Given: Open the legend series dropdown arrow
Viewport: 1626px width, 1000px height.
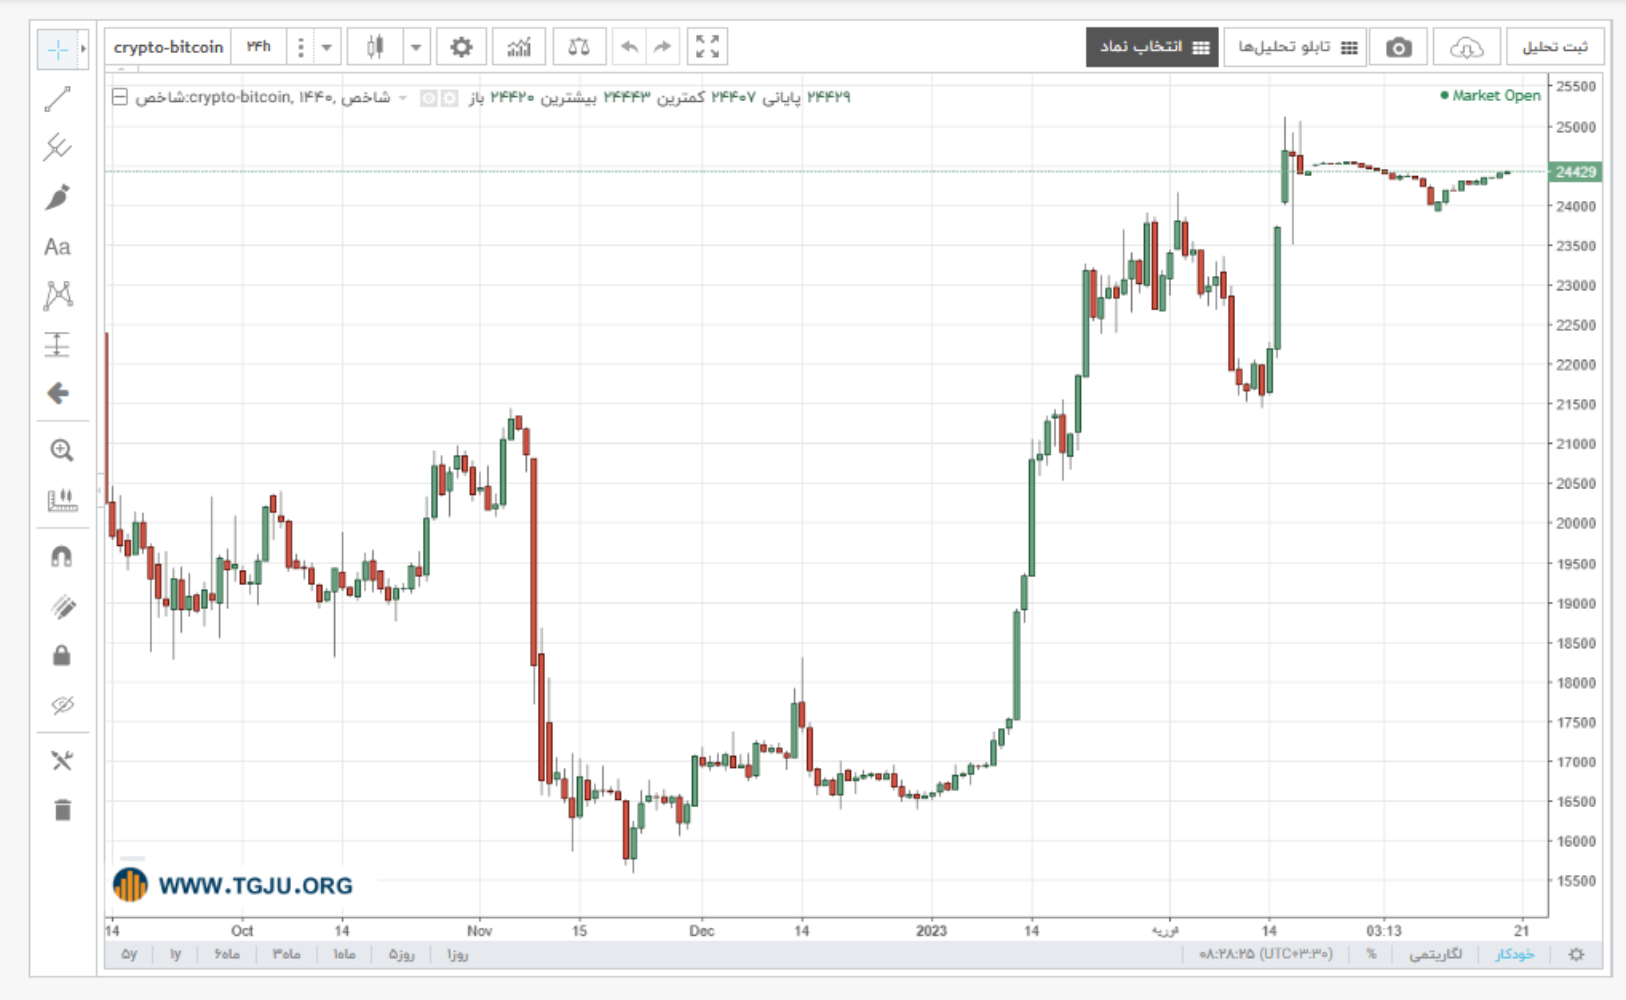Looking at the screenshot, I should click(403, 97).
